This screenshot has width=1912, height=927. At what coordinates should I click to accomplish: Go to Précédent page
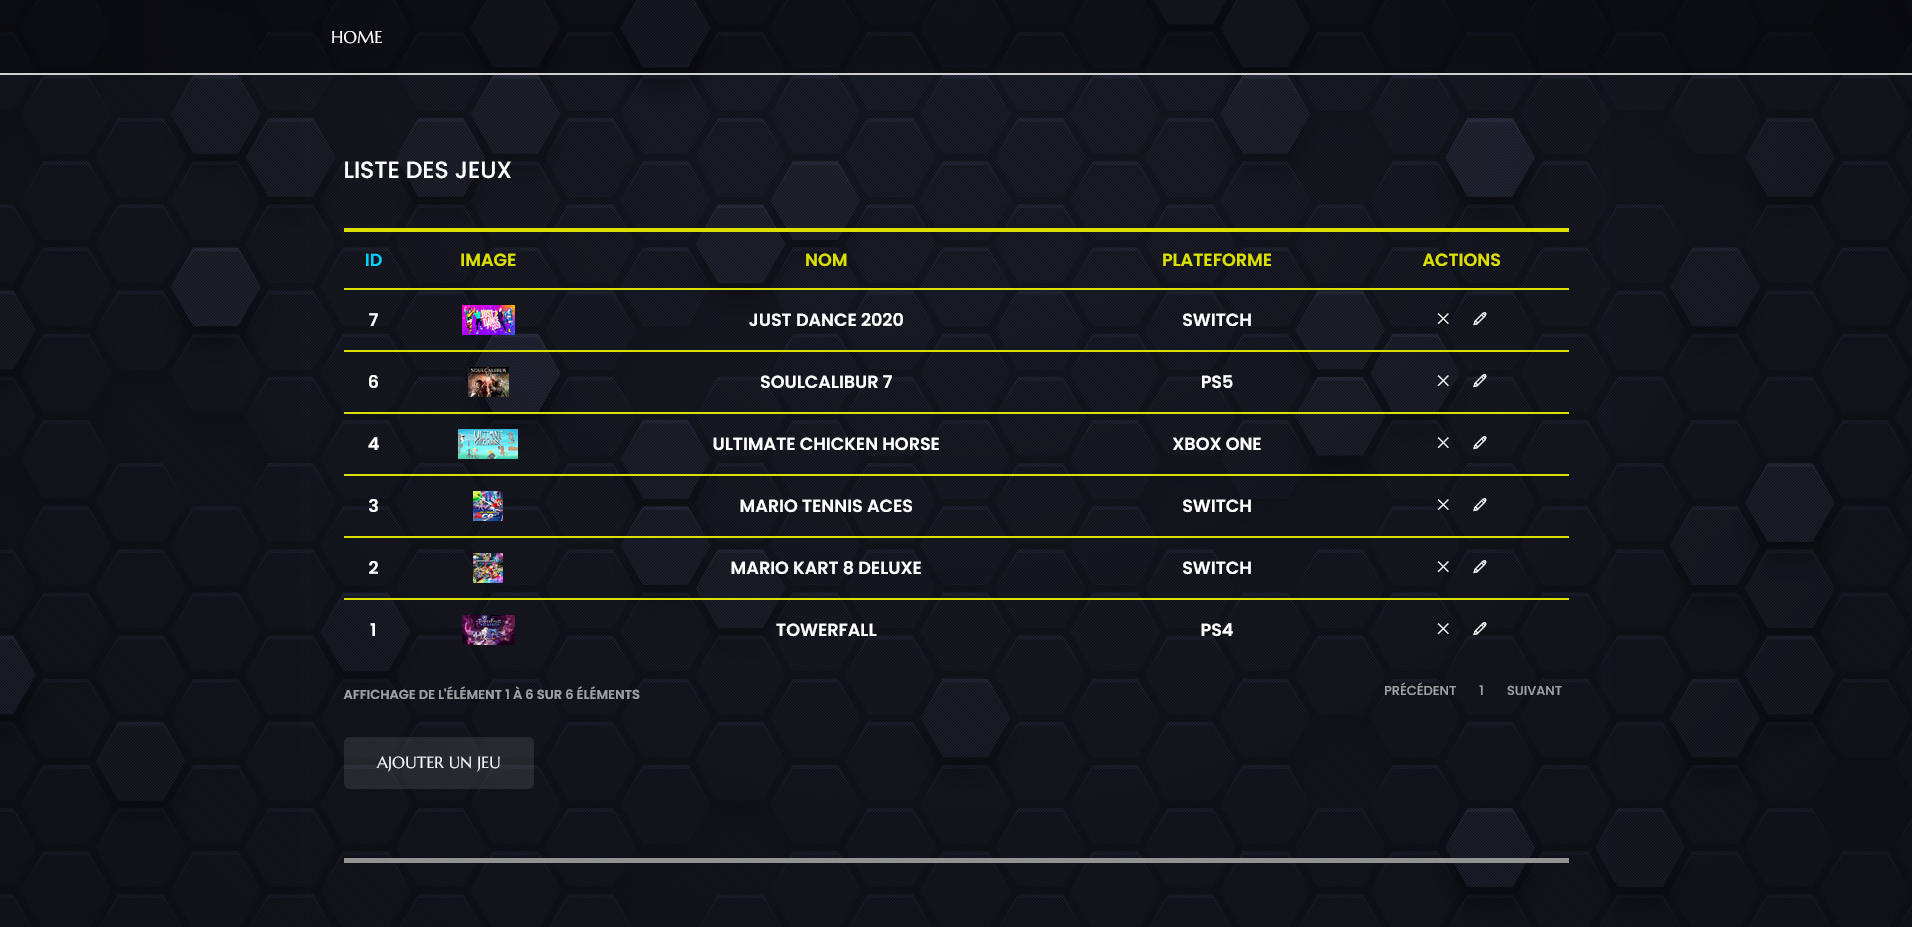coord(1419,691)
